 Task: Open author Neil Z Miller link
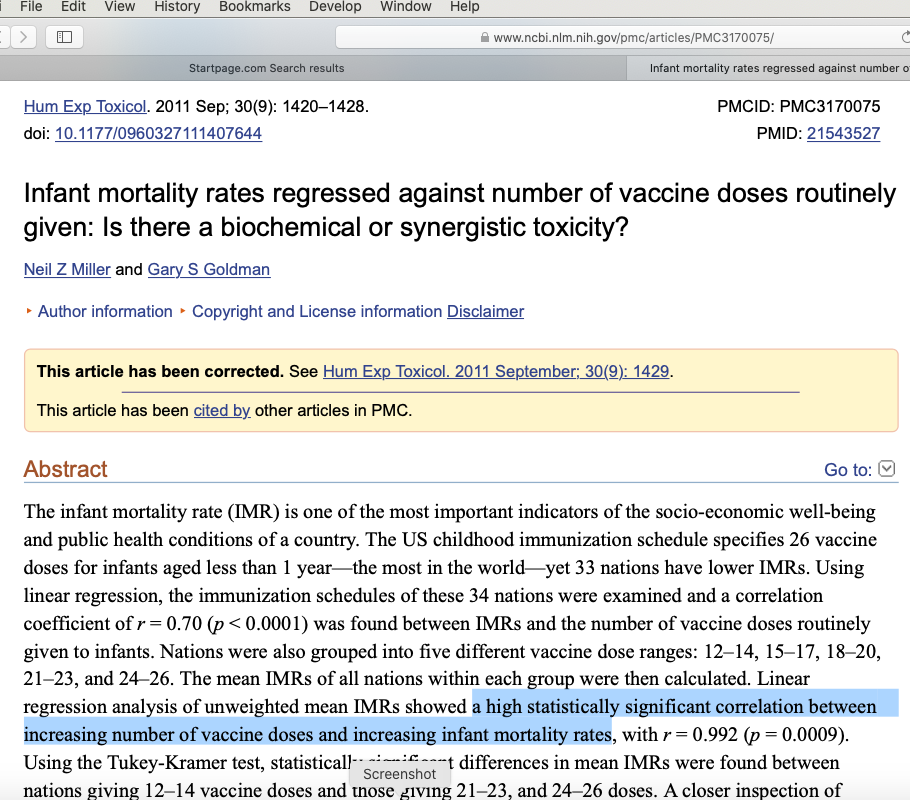click(67, 269)
